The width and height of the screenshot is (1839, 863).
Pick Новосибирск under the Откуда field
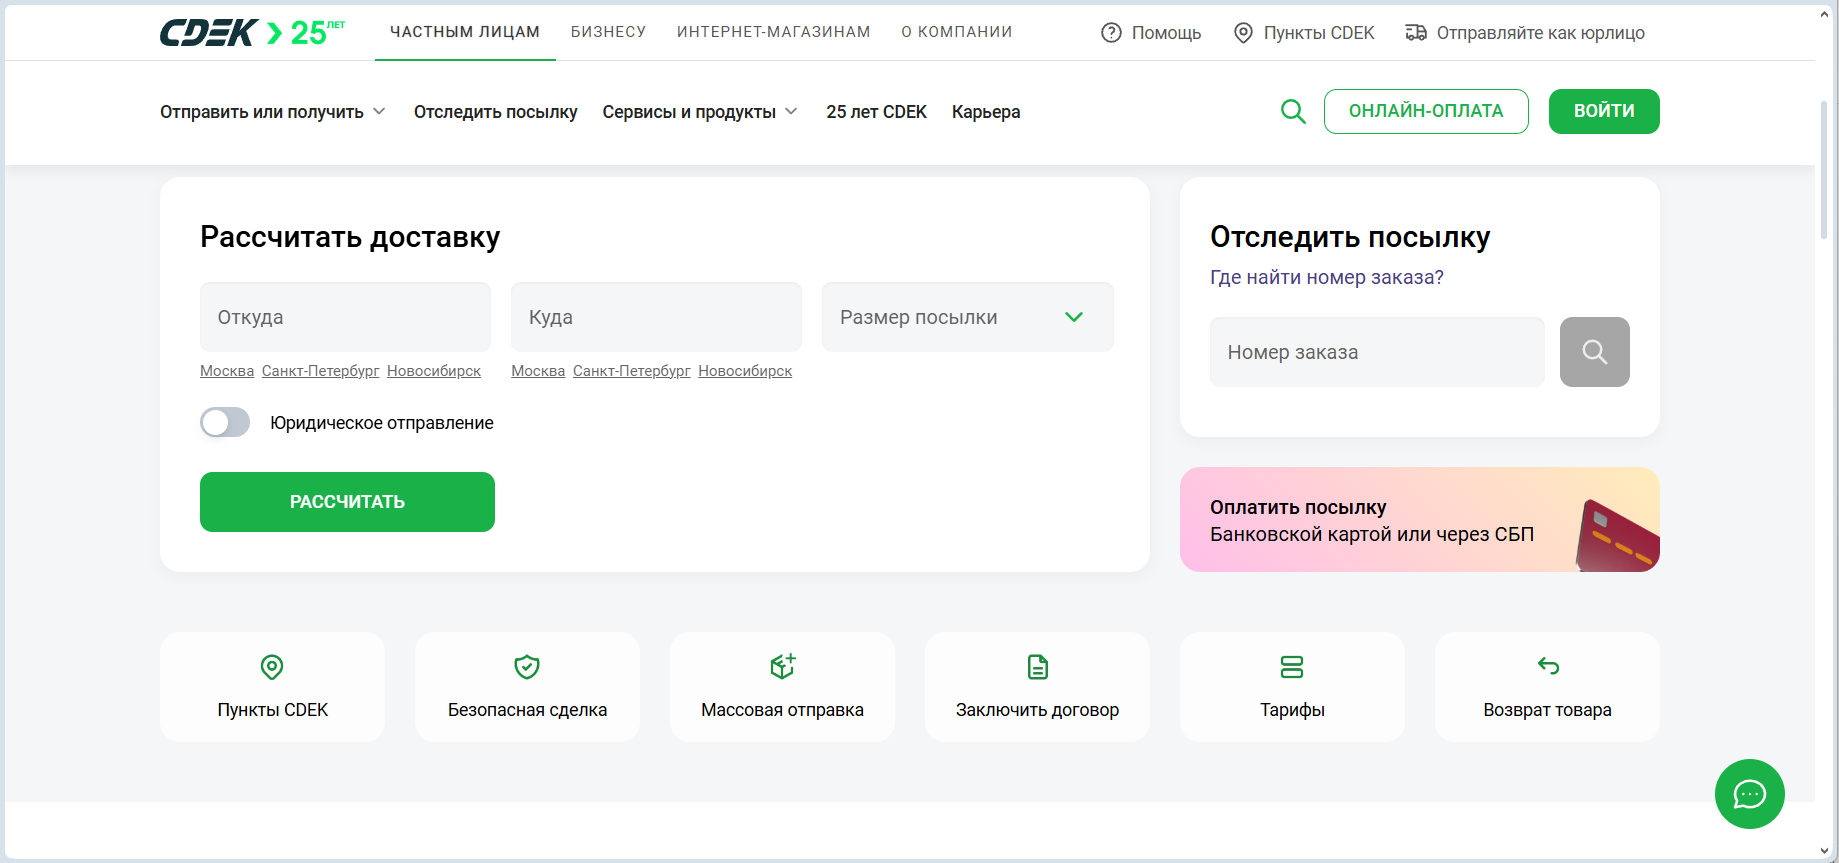(434, 371)
